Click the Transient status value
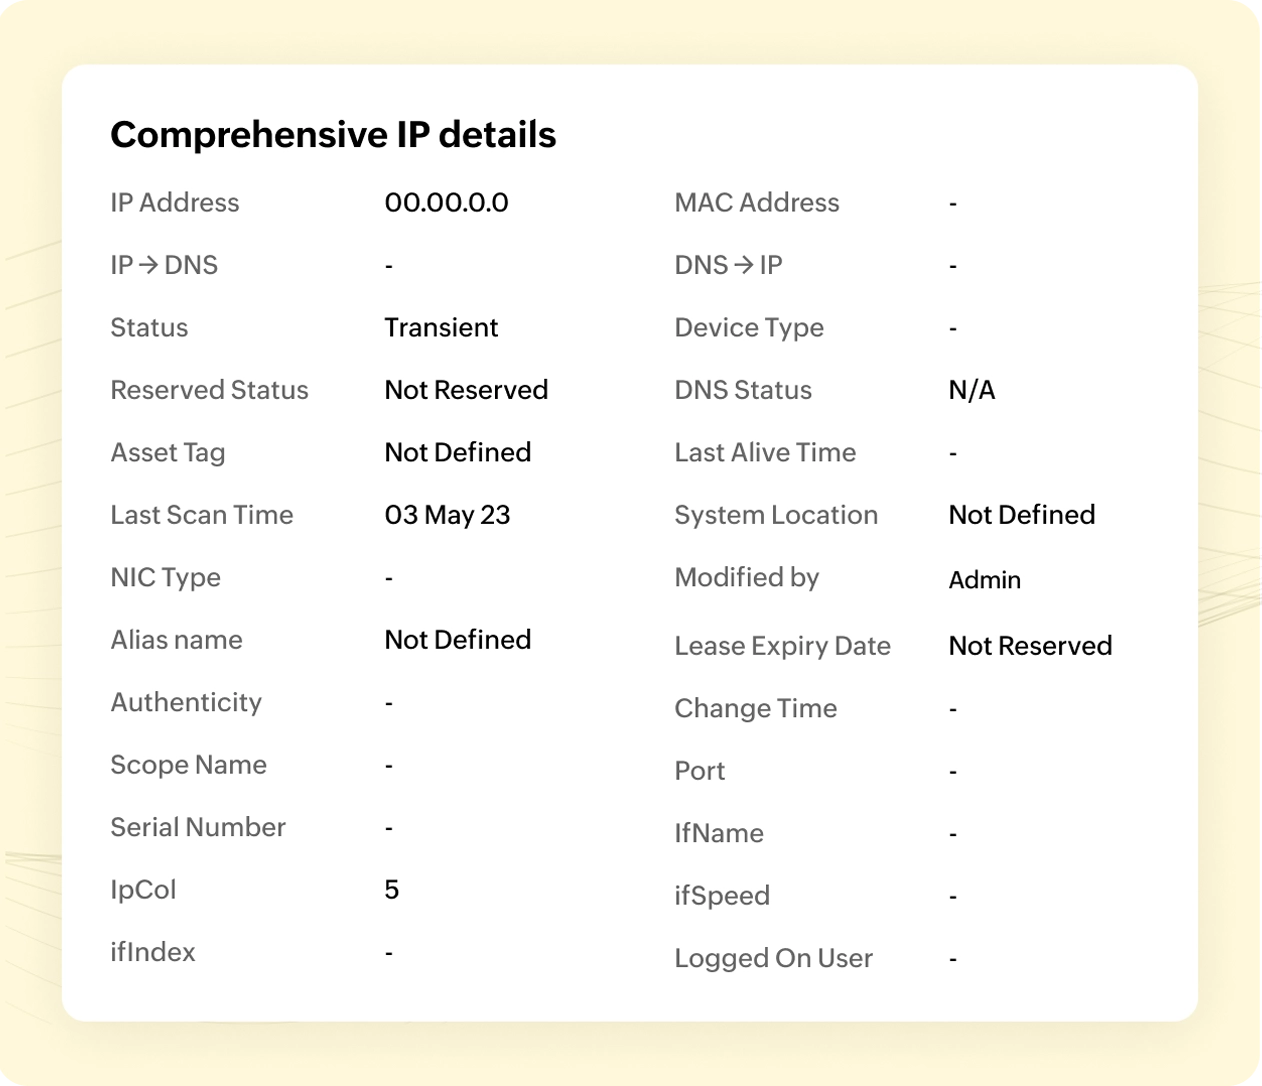This screenshot has height=1086, width=1262. [x=441, y=328]
